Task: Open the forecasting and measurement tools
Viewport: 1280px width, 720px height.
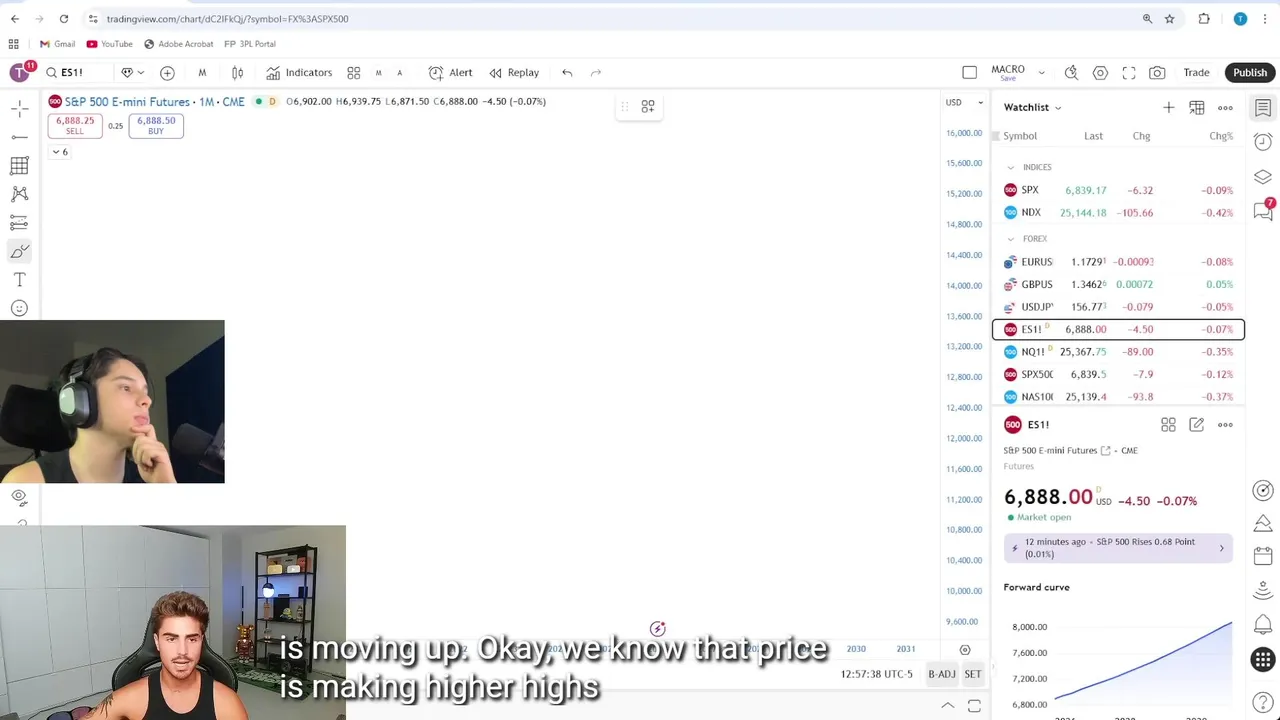Action: [19, 222]
